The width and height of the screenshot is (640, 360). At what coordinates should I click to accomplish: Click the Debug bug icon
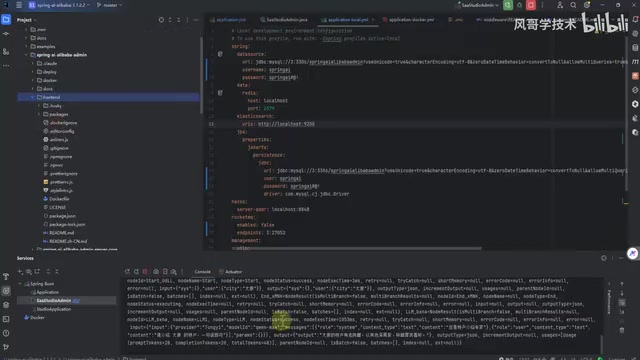click(x=519, y=5)
